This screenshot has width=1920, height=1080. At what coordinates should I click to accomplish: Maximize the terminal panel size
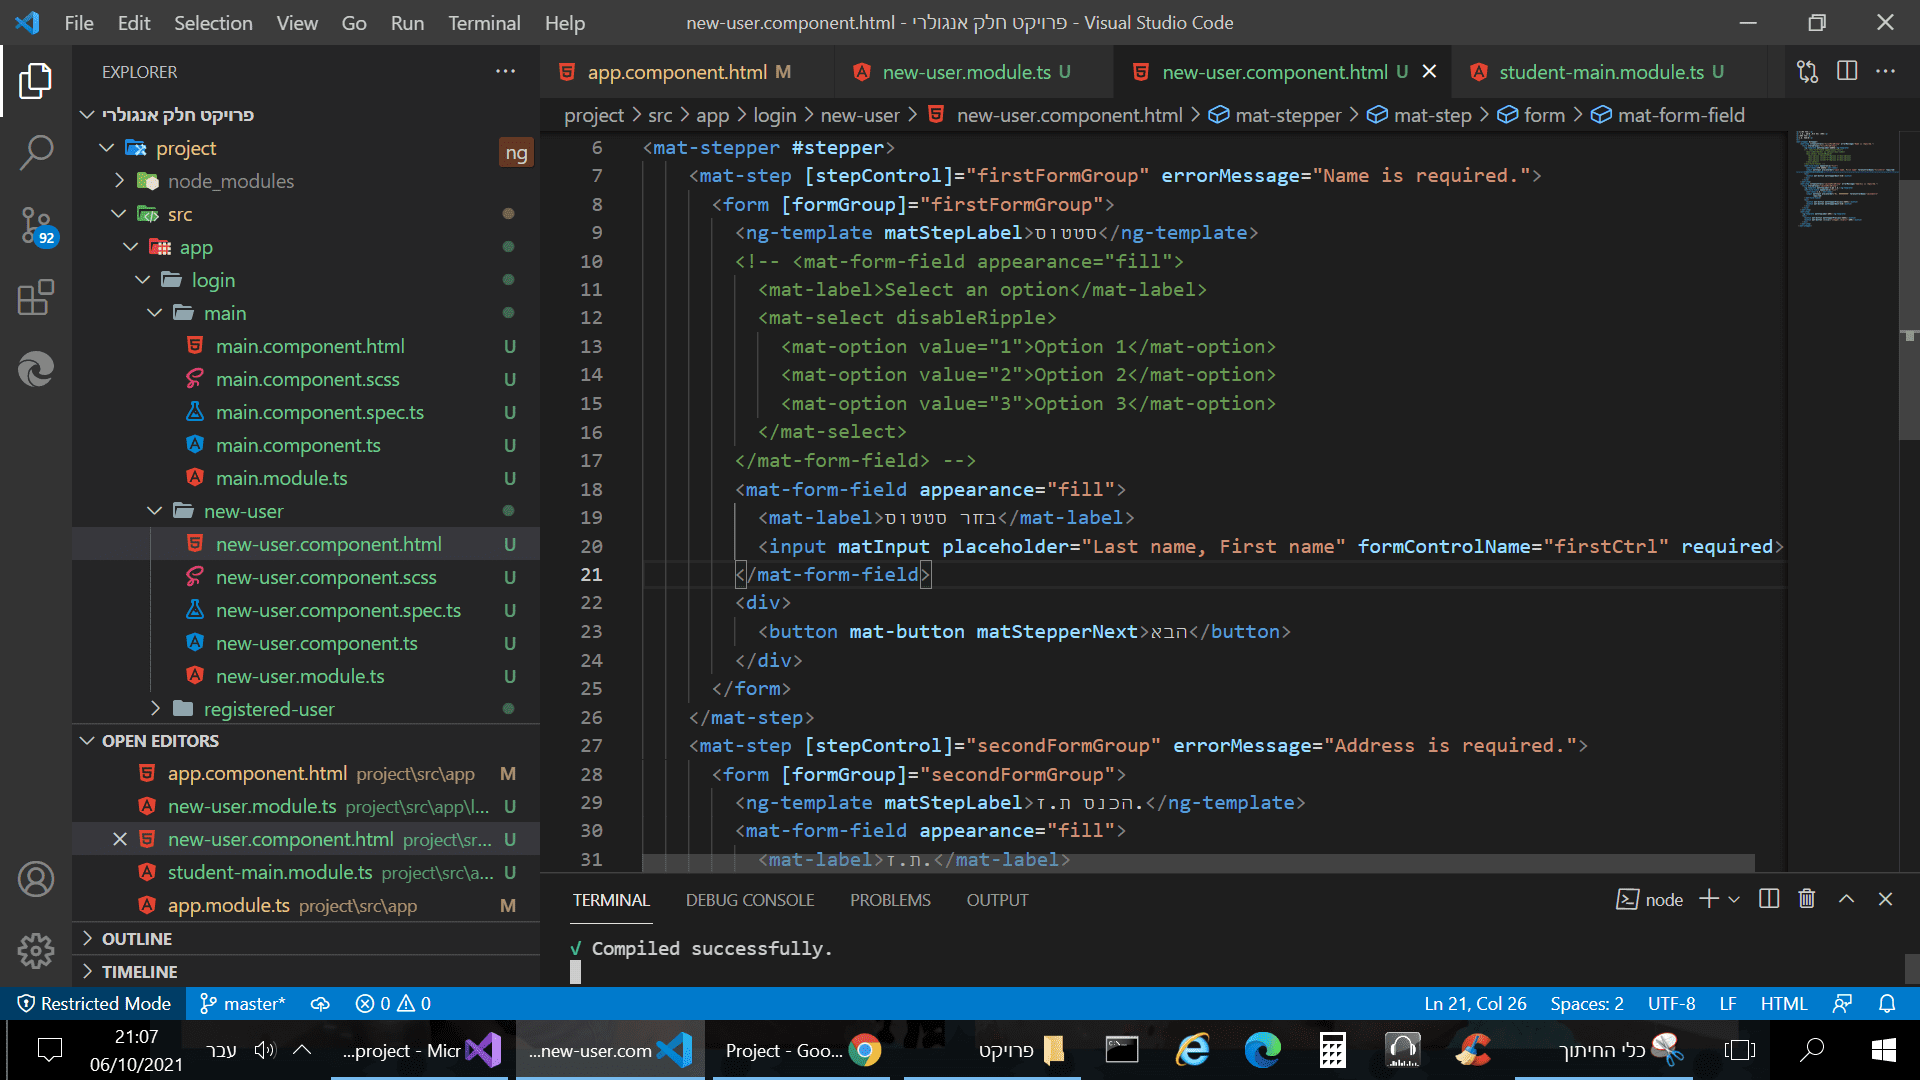[x=1846, y=899]
